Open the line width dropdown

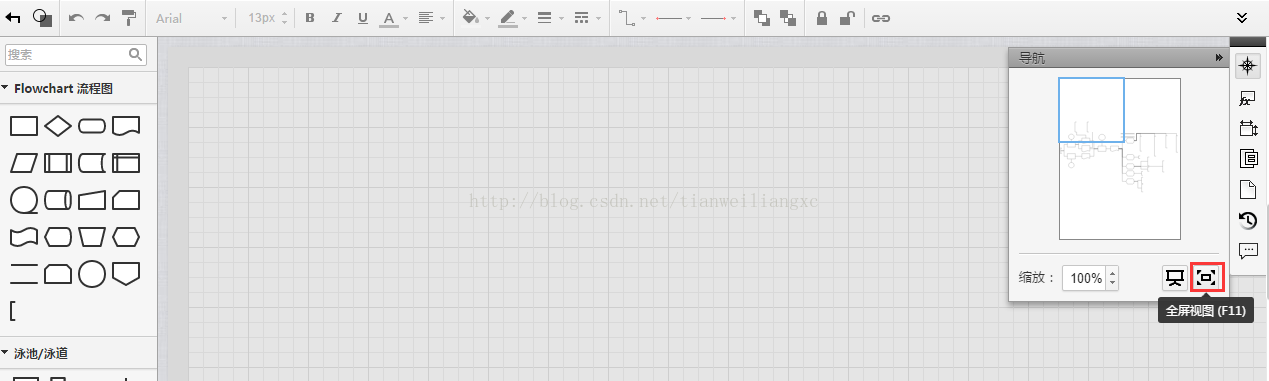(549, 18)
